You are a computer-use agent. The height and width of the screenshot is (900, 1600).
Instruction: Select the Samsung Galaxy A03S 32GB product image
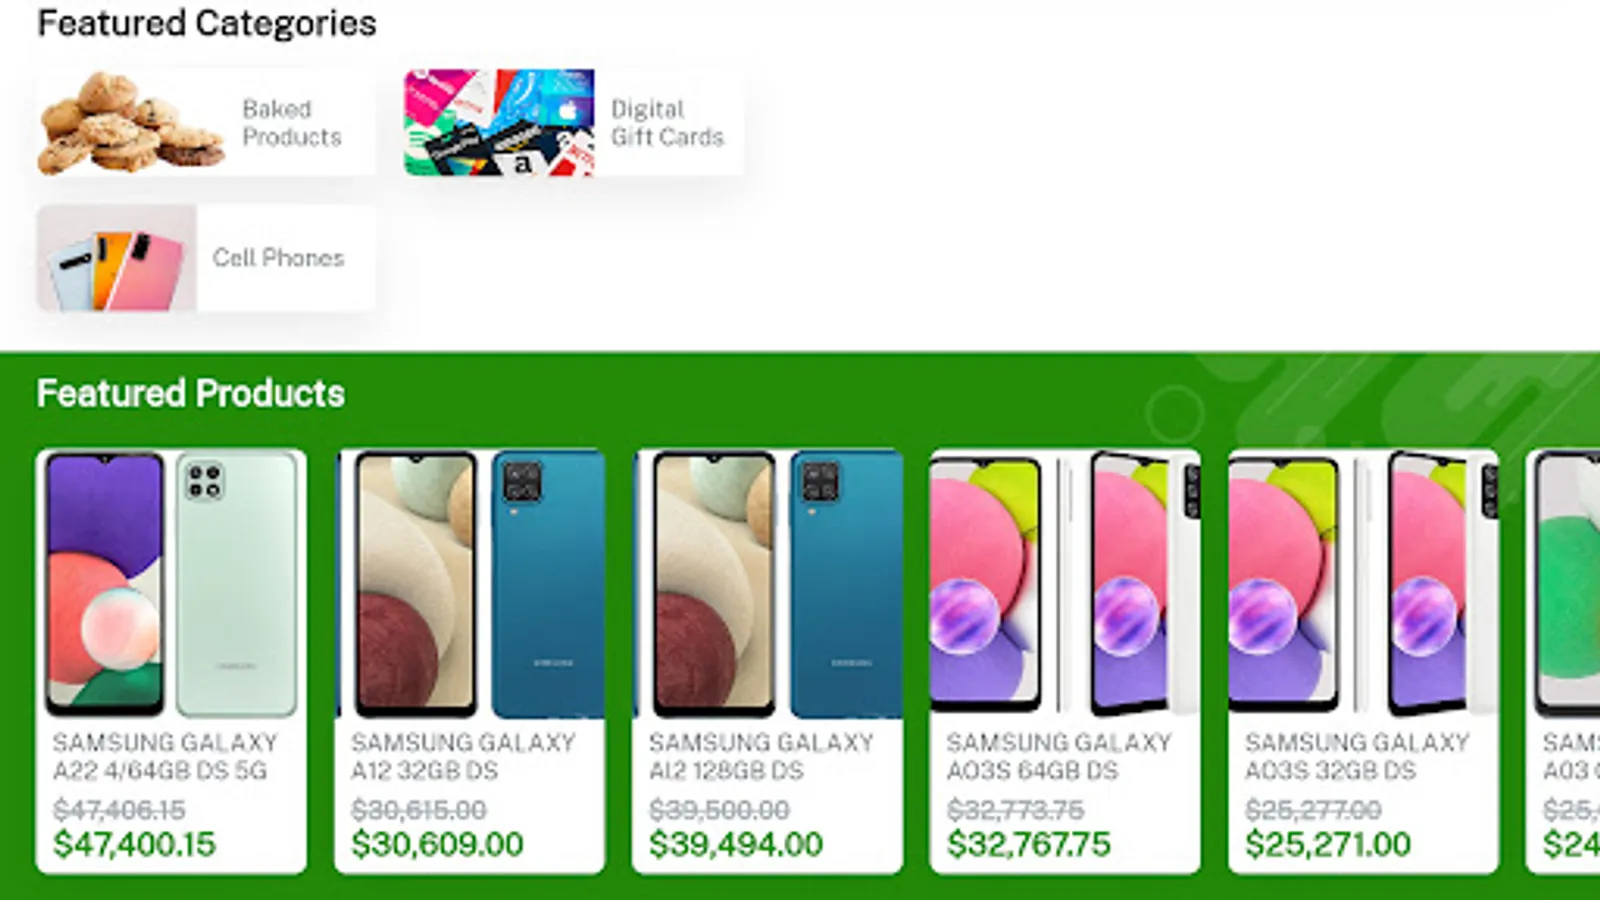[1363, 584]
